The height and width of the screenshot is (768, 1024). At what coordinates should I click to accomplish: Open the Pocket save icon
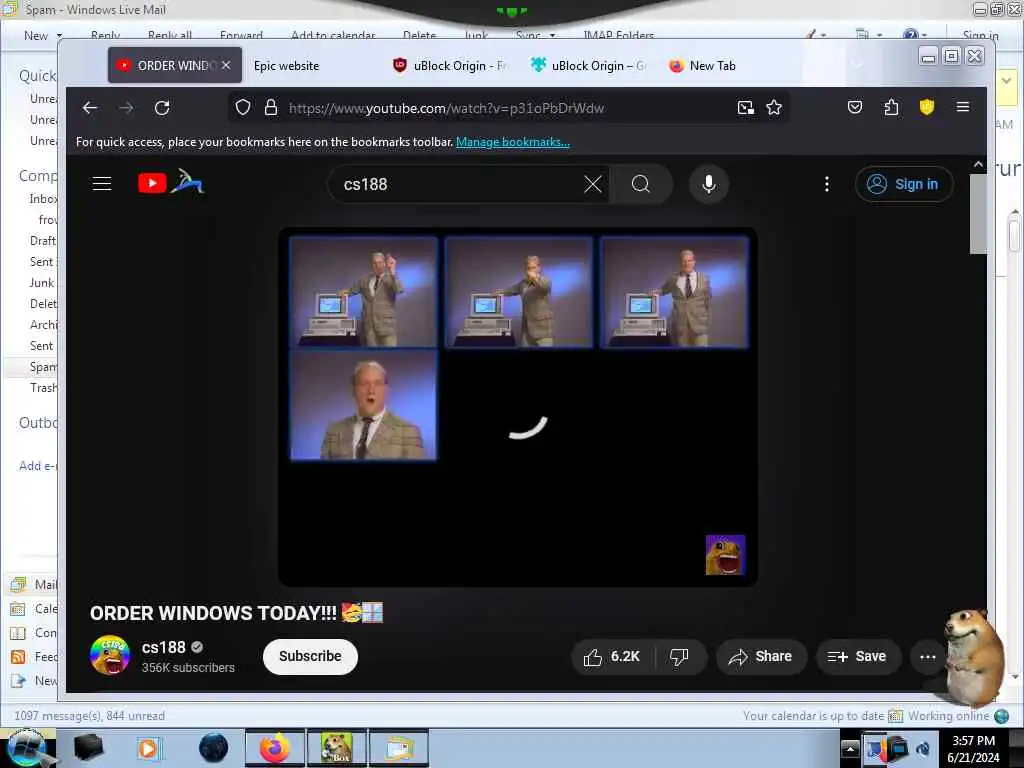click(x=855, y=107)
